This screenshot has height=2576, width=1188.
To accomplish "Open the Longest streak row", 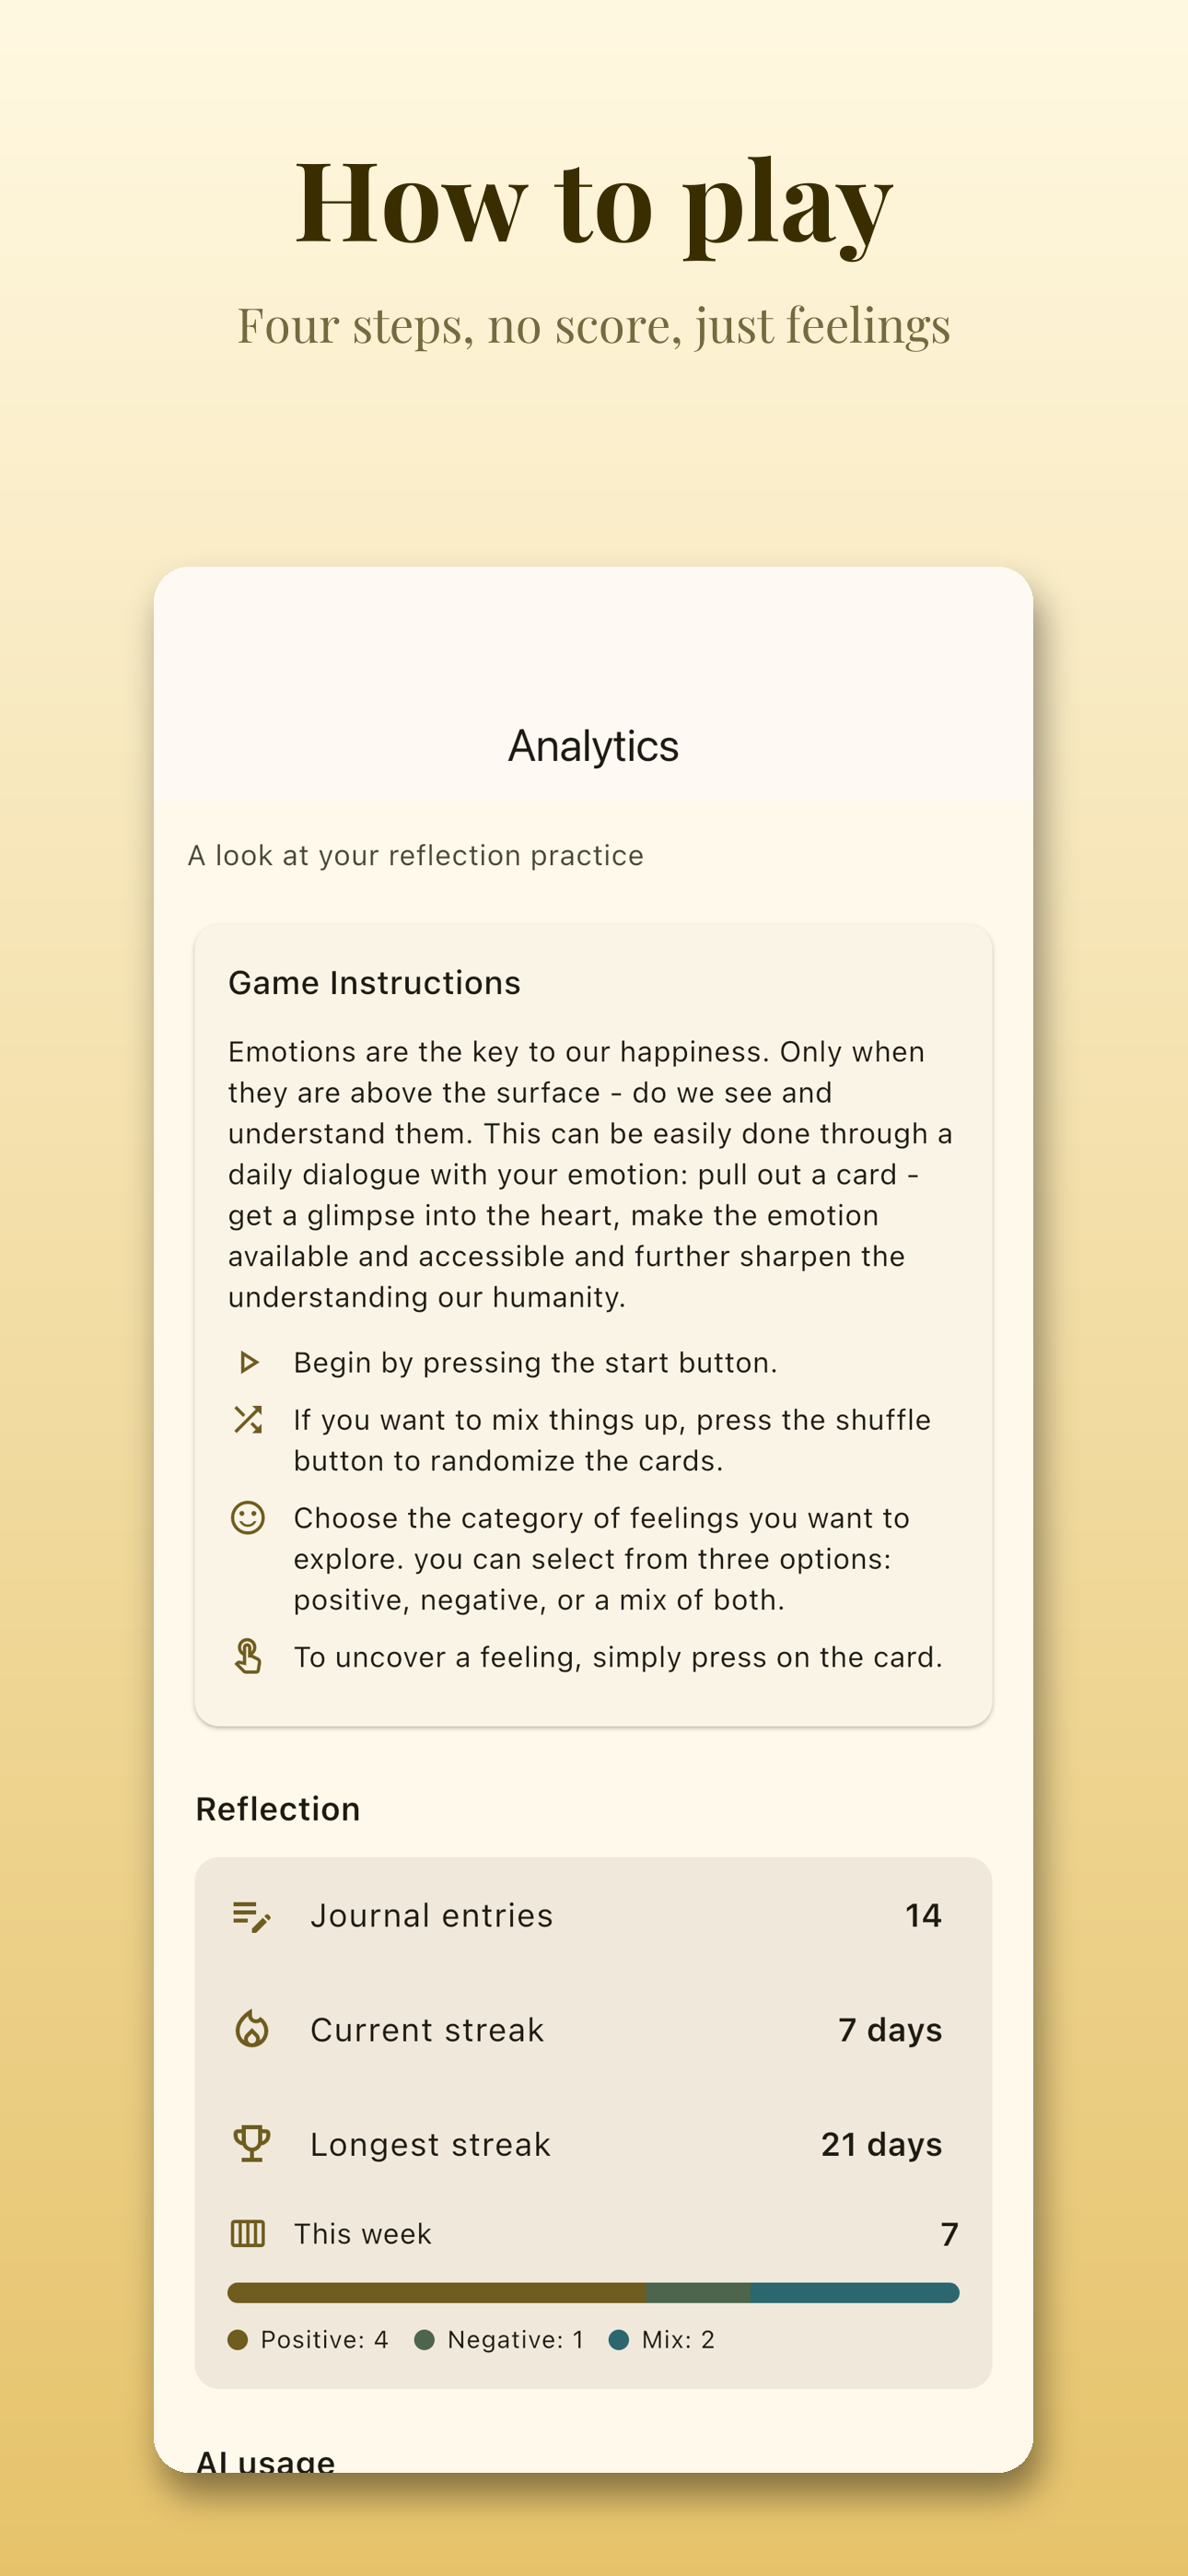I will click(593, 2144).
